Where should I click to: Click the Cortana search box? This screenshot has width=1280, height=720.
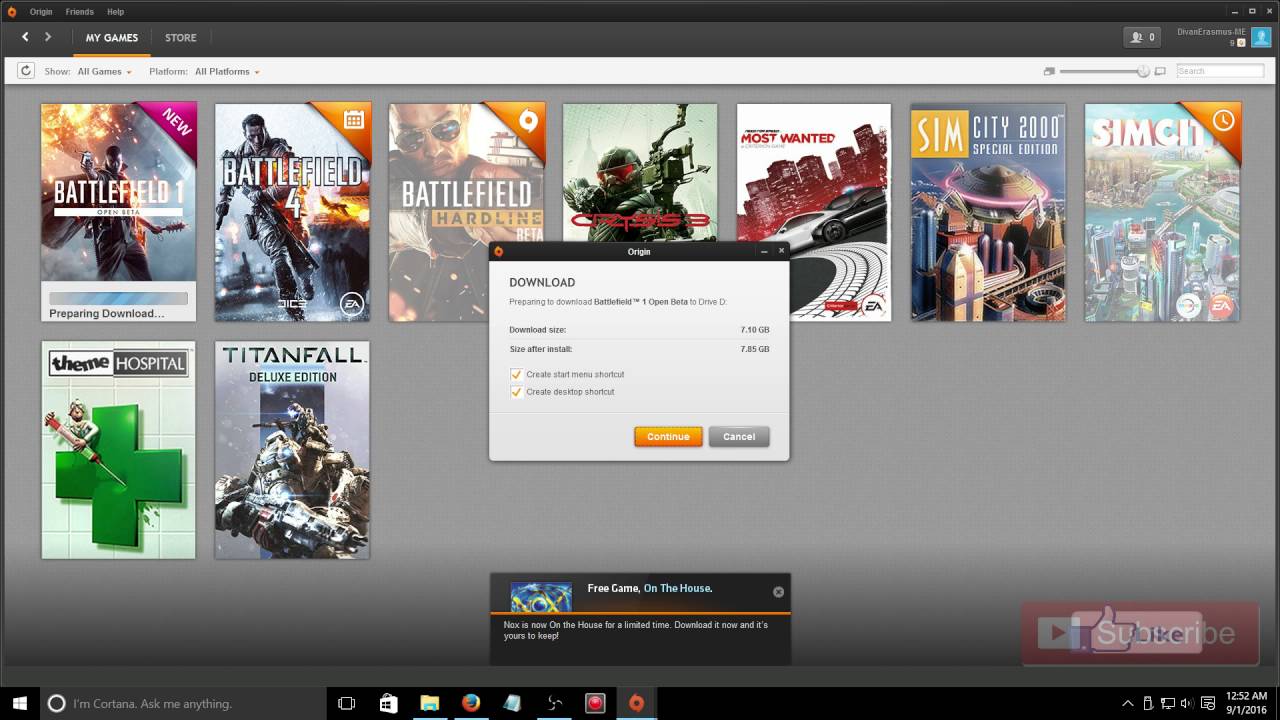click(x=183, y=703)
